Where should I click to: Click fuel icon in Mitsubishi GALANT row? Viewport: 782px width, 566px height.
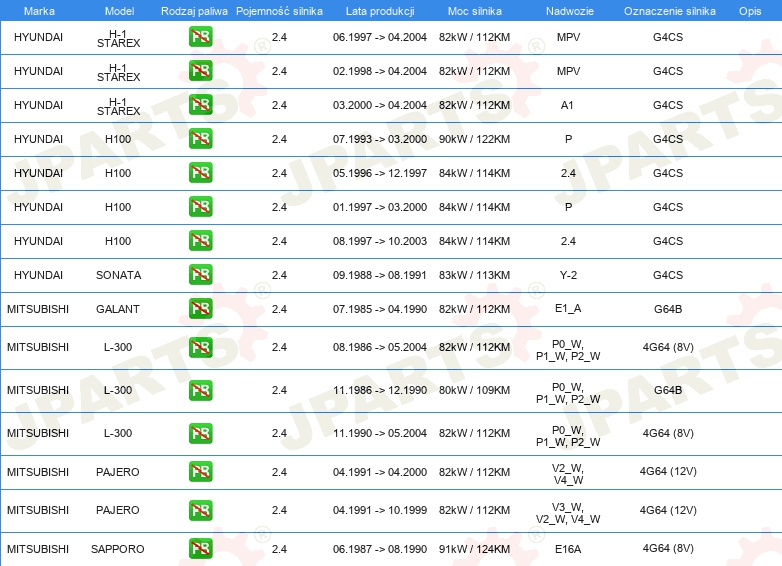[200, 308]
